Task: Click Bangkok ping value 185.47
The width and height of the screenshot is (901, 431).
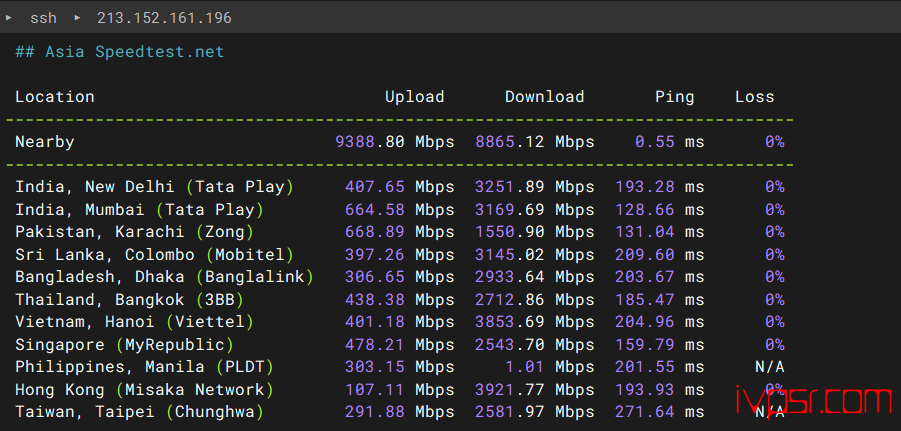Action: point(645,299)
